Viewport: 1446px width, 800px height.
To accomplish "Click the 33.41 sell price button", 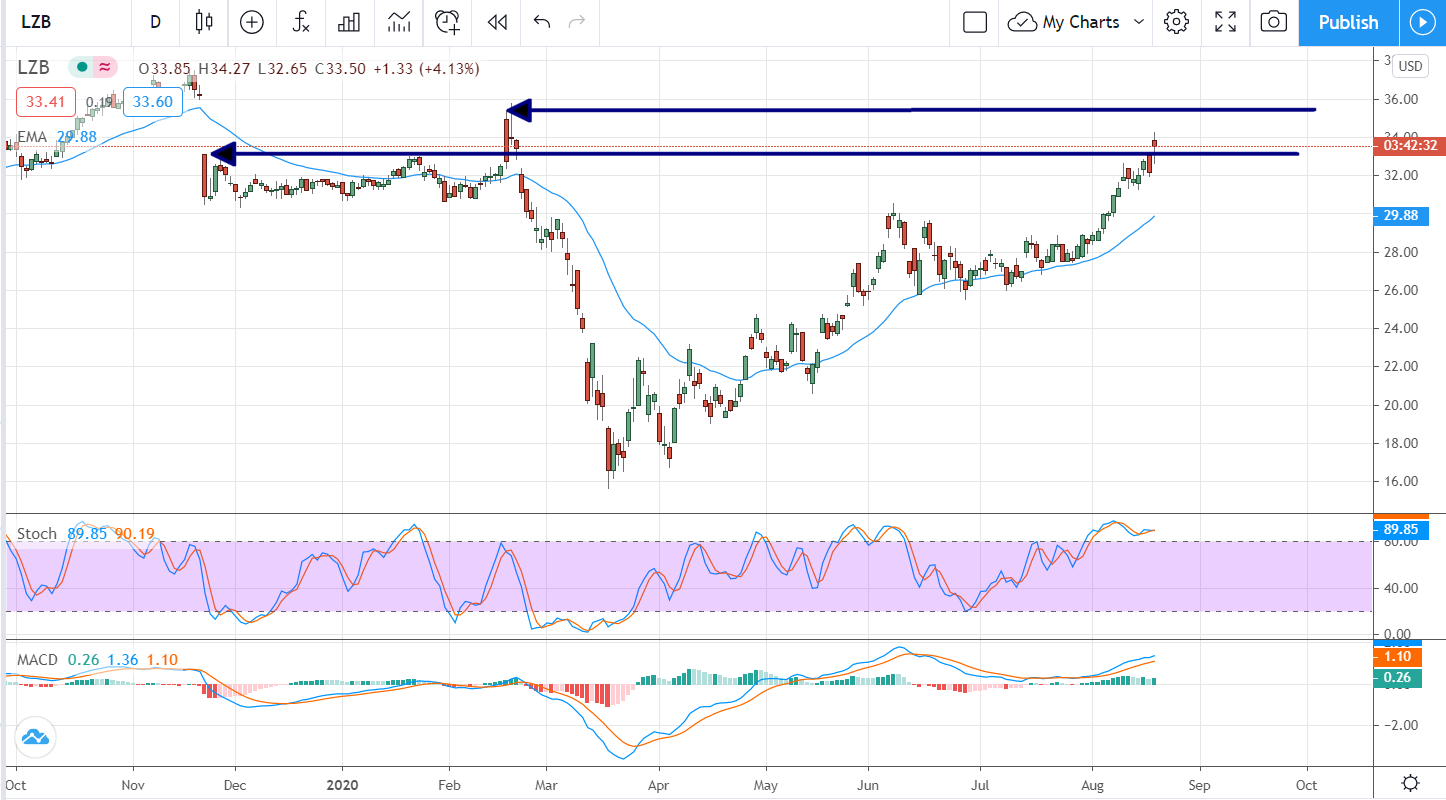I will click(46, 101).
